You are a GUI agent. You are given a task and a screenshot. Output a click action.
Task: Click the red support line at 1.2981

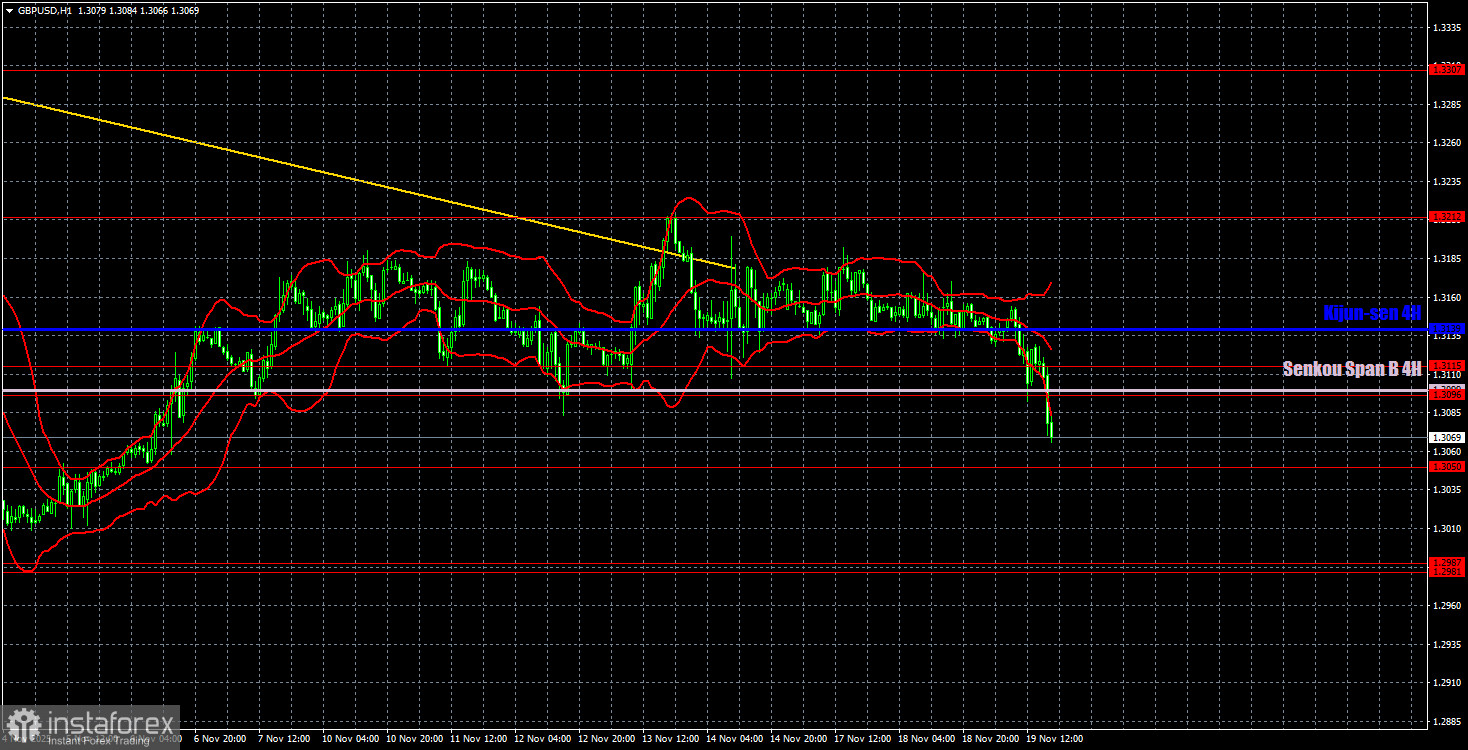(700, 572)
